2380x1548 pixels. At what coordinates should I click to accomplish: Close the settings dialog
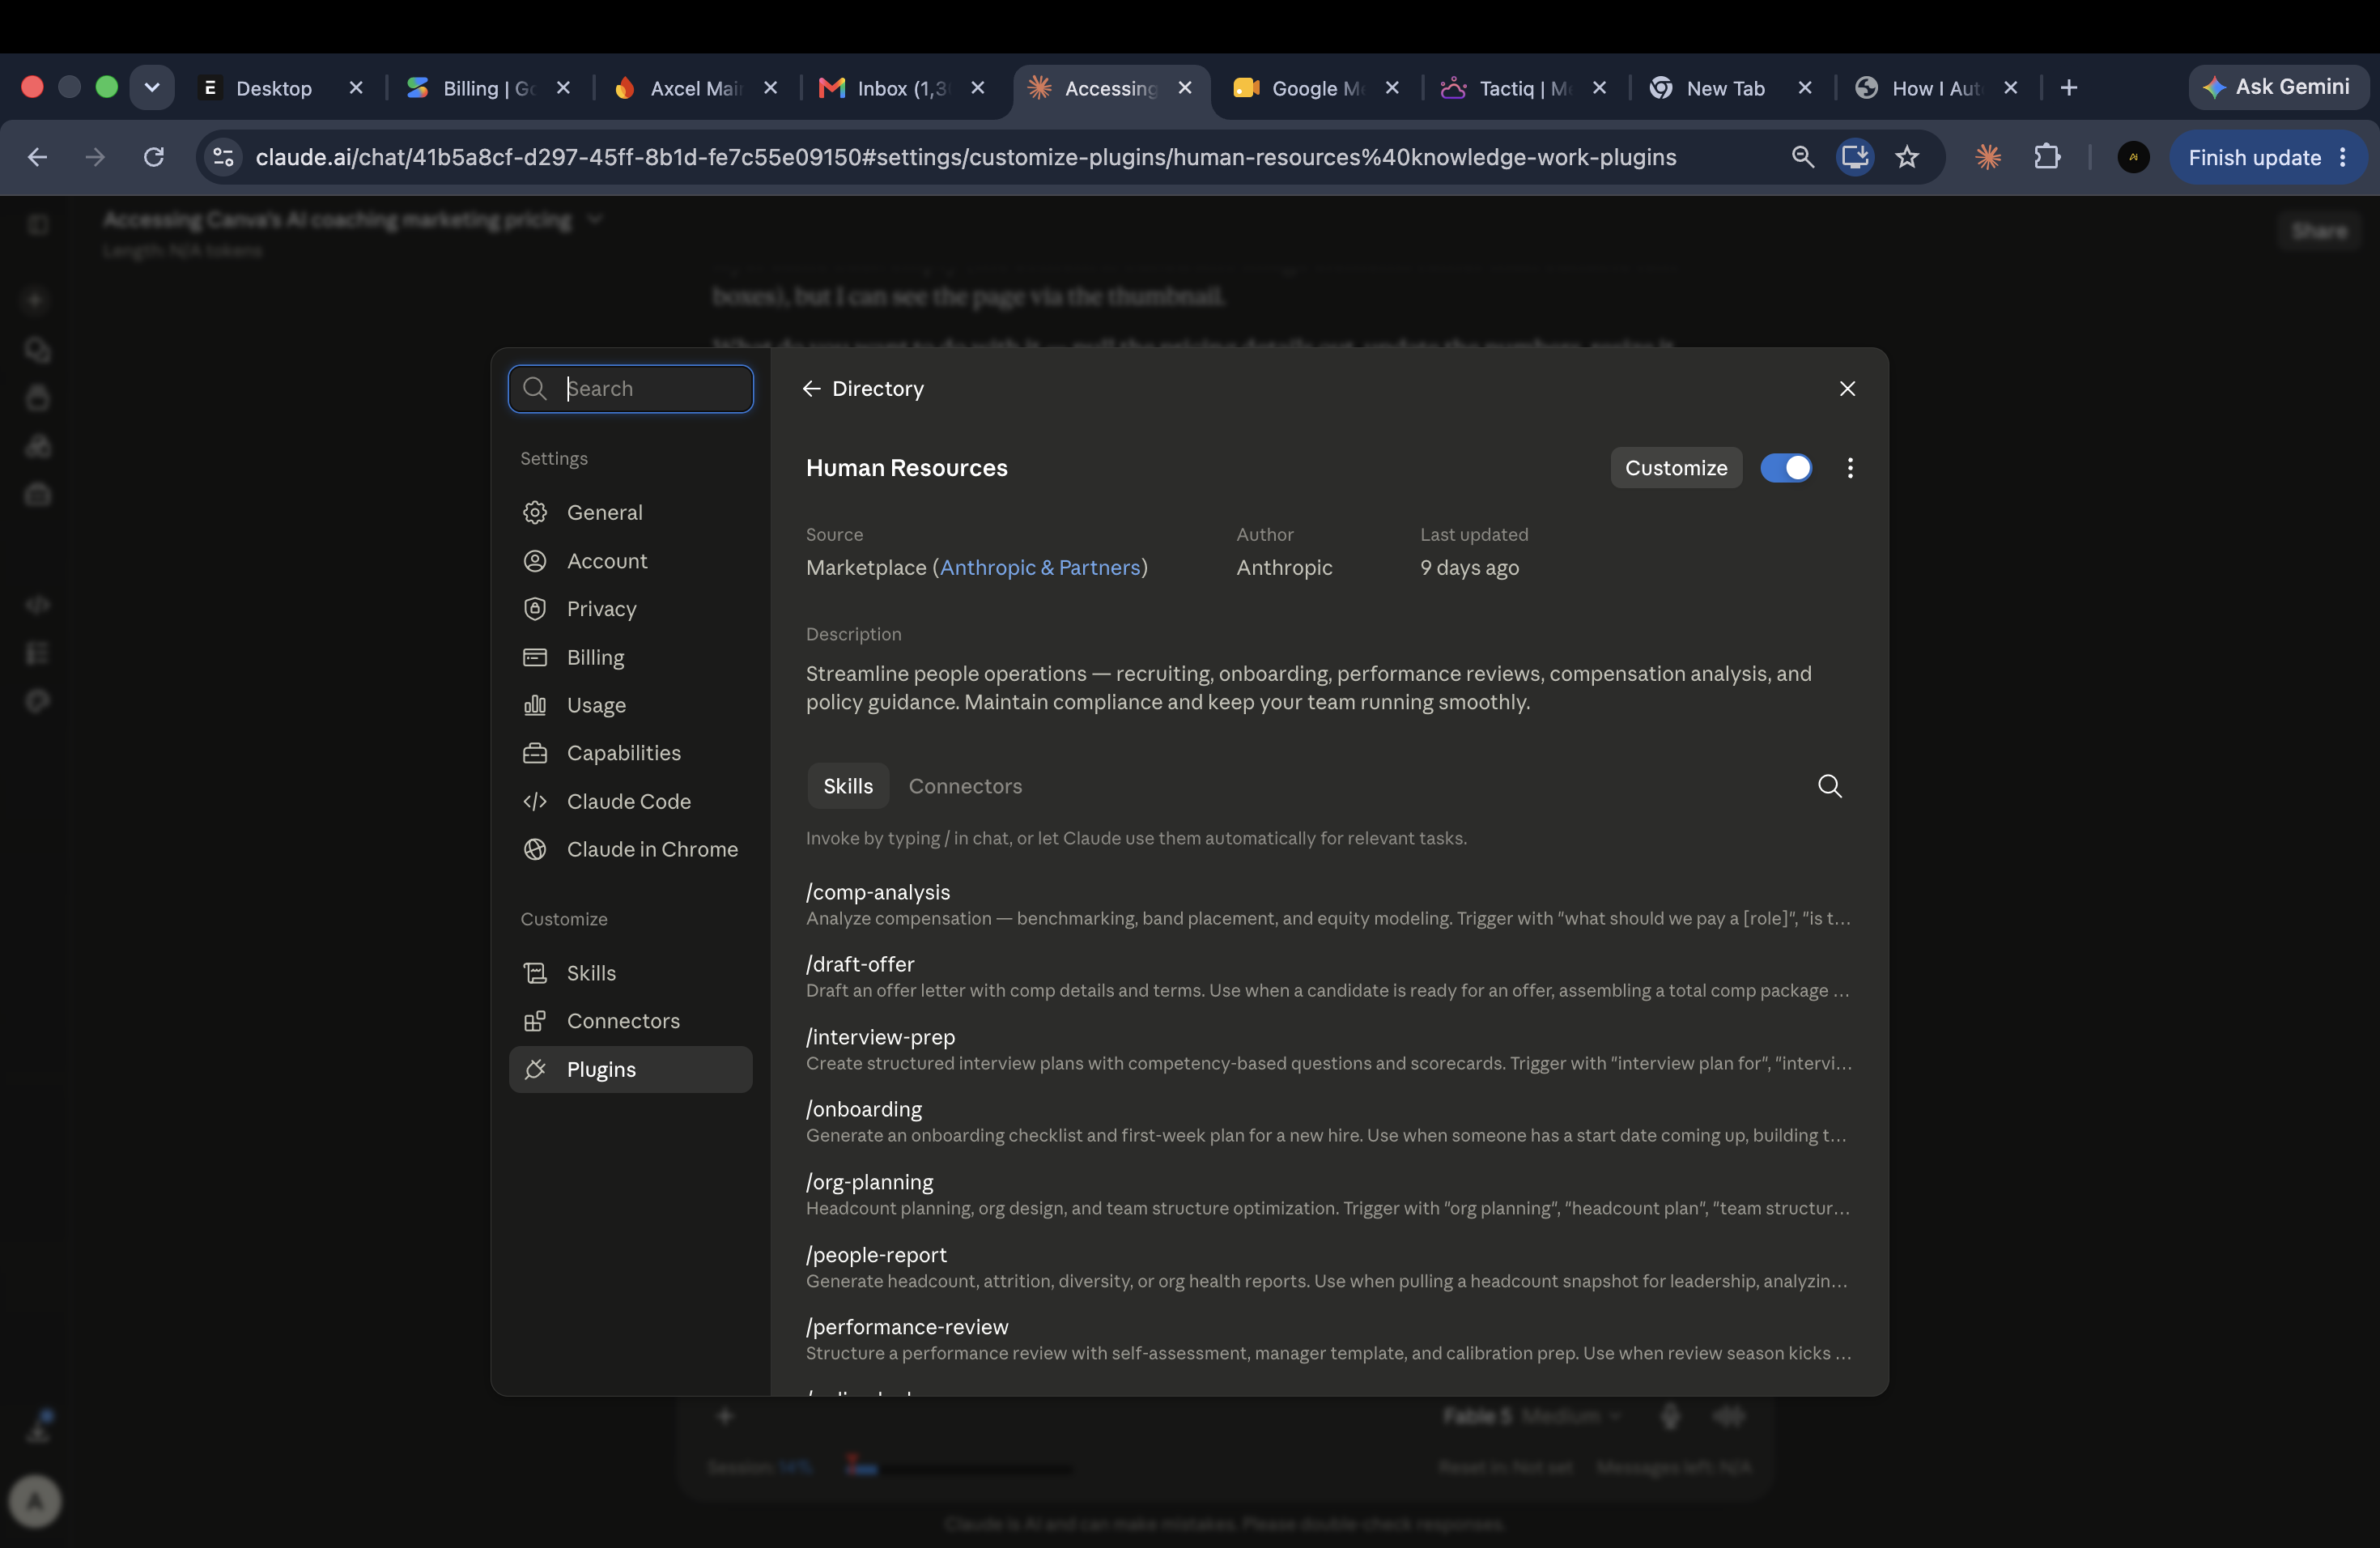coord(1847,388)
